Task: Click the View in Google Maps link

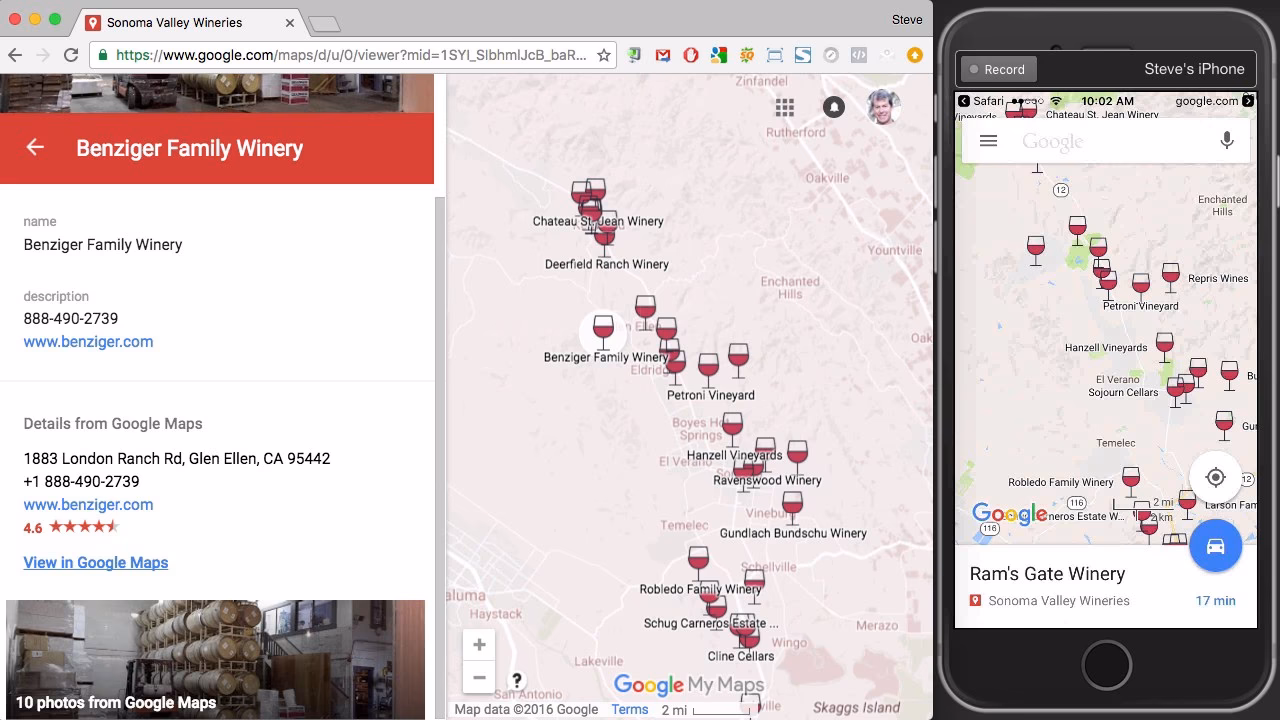Action: [x=95, y=562]
